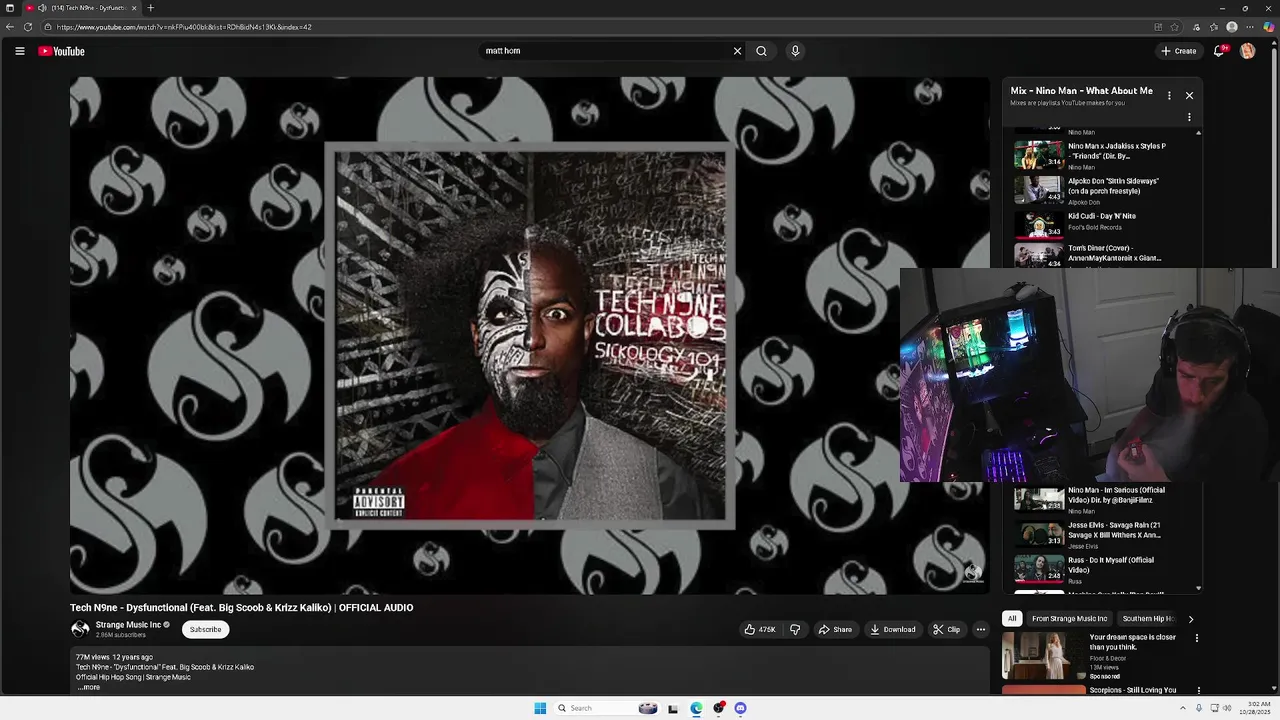Like the video with thumbs up
1280x720 pixels.
coord(760,629)
